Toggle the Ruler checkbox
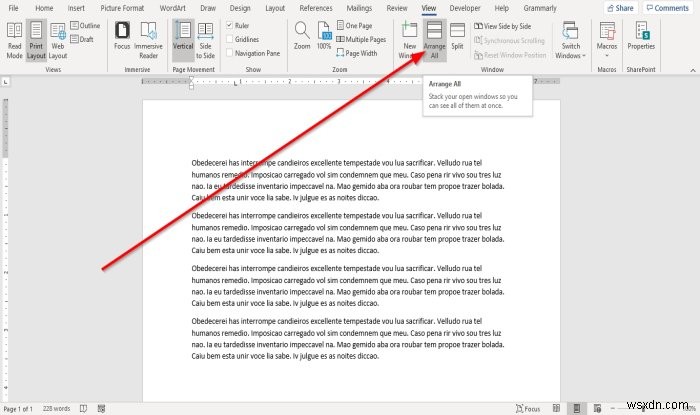This screenshot has height=415, width=700. (x=229, y=25)
